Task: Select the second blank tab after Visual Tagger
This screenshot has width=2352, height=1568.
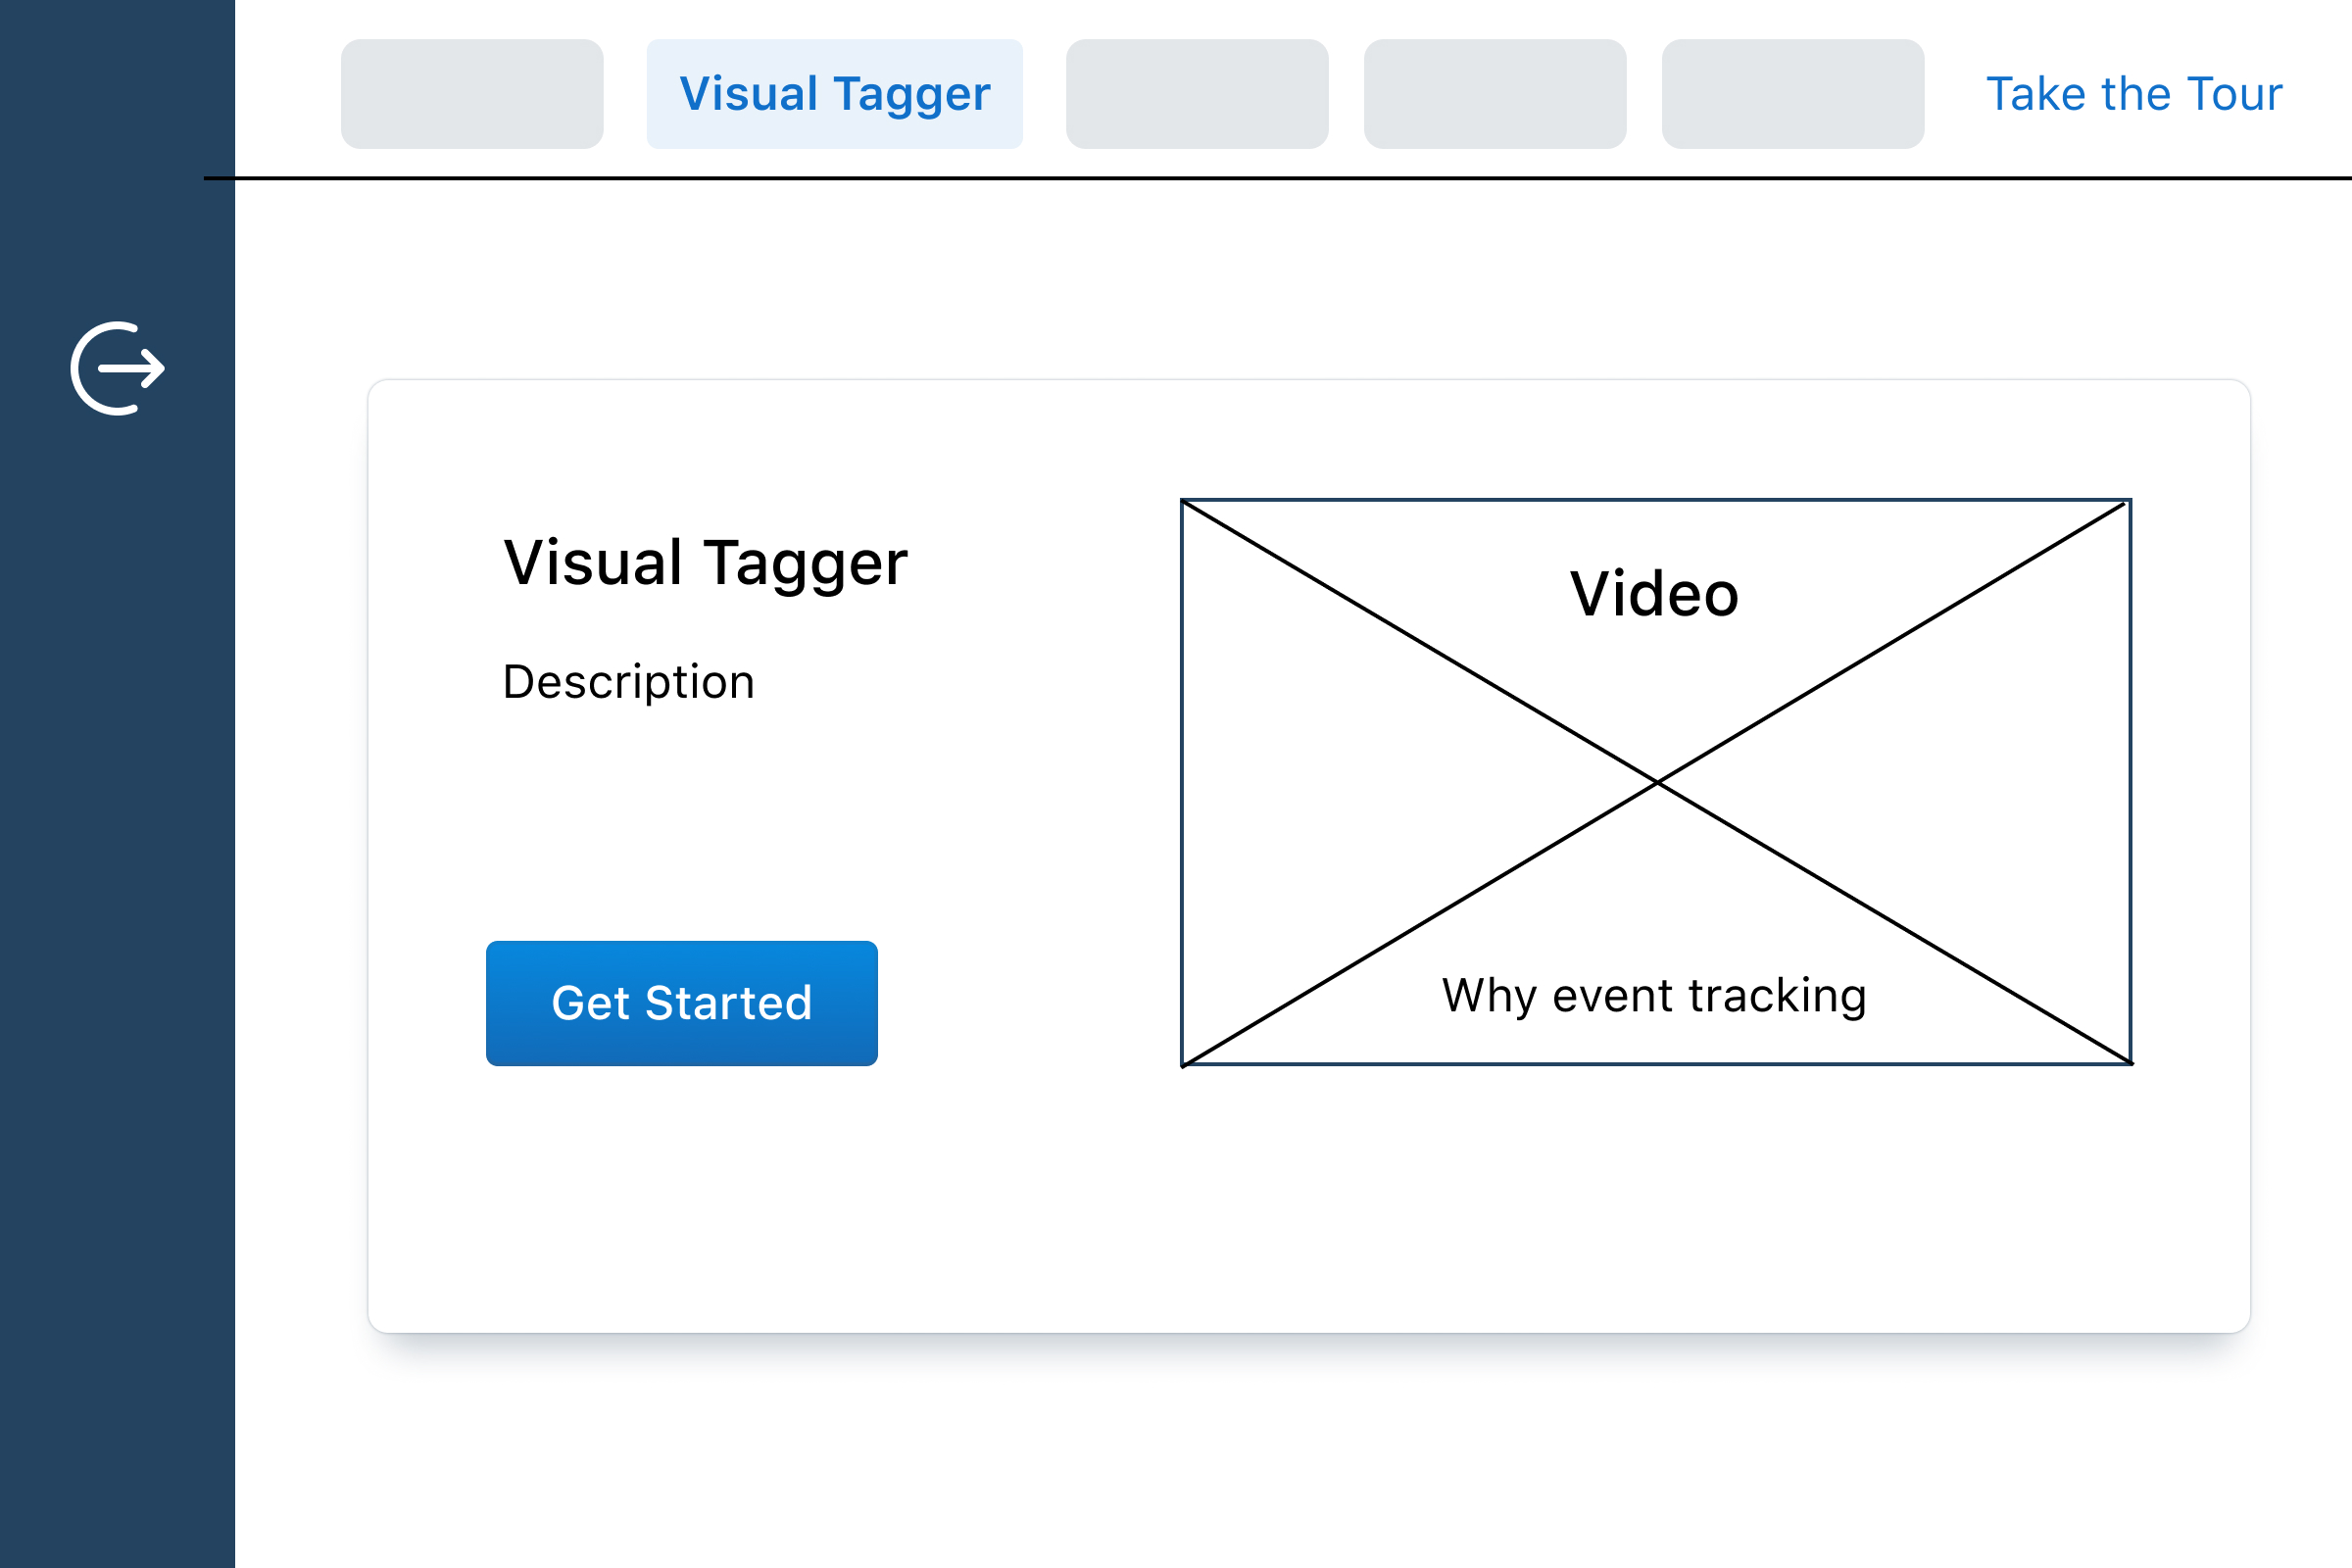Action: 1495,94
